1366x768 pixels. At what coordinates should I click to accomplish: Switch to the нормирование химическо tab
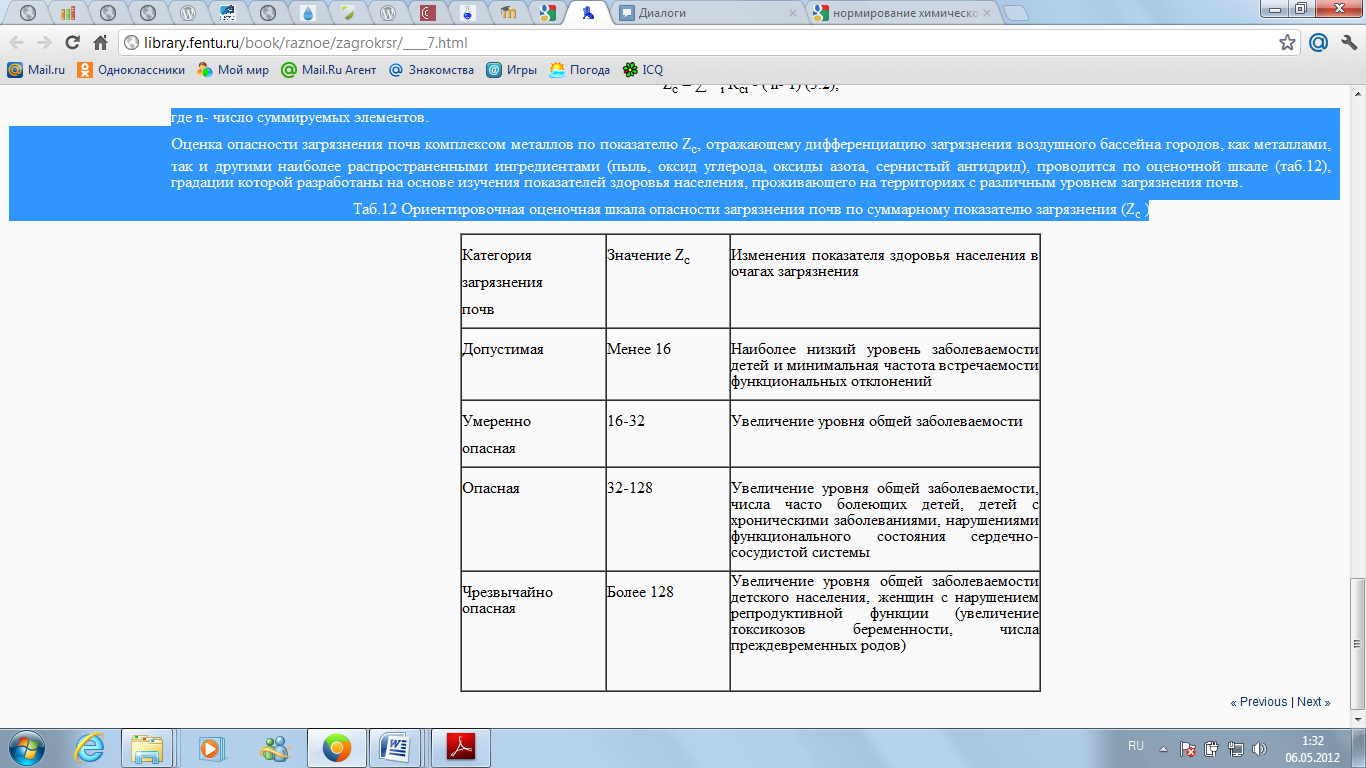coord(900,13)
